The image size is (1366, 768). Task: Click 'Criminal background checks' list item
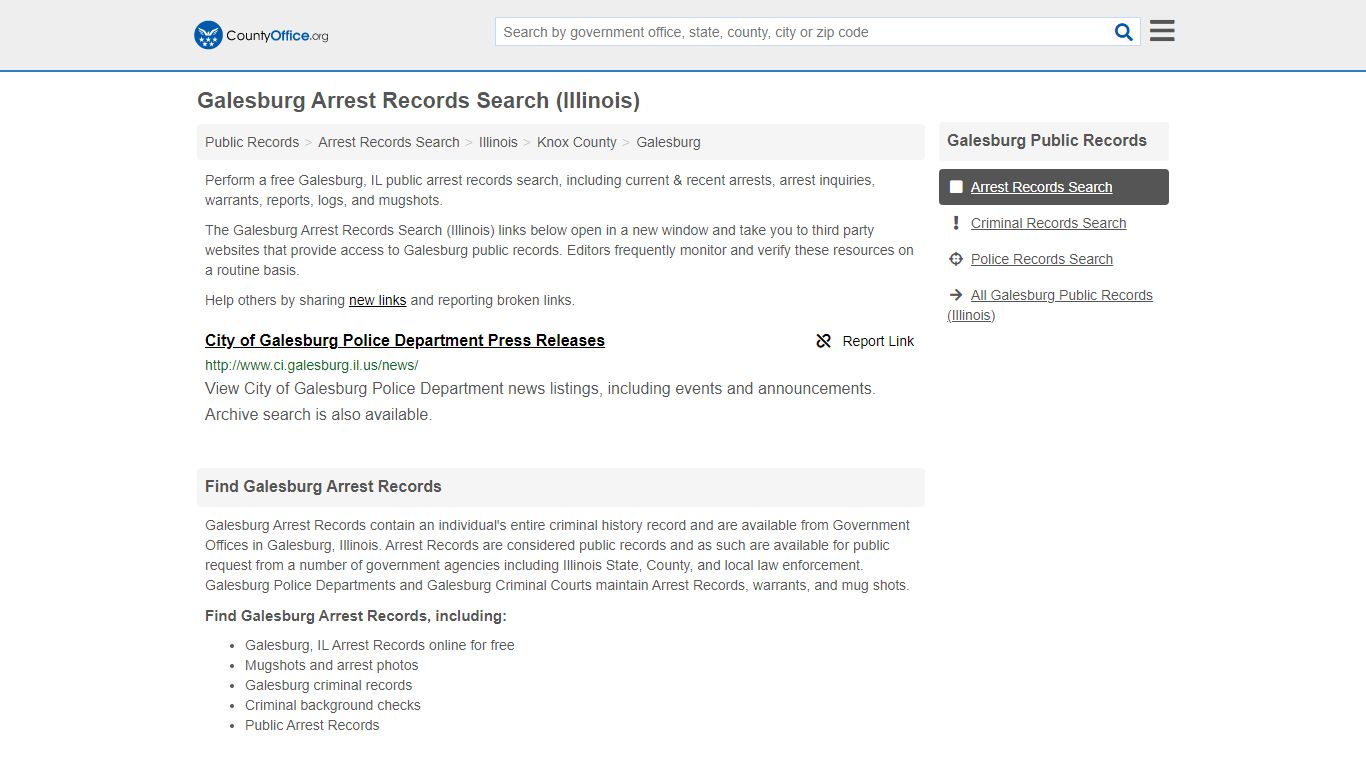333,705
